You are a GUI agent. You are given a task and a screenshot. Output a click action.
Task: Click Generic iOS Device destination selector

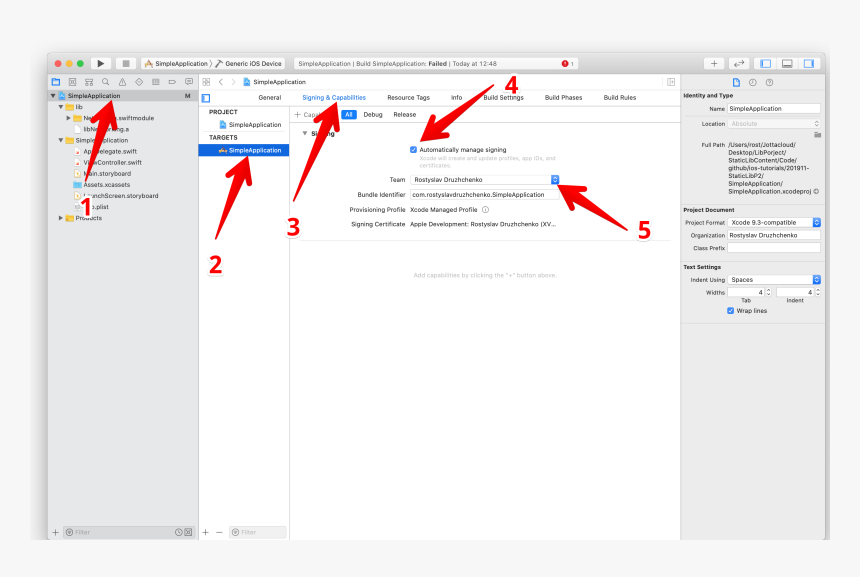[x=248, y=64]
